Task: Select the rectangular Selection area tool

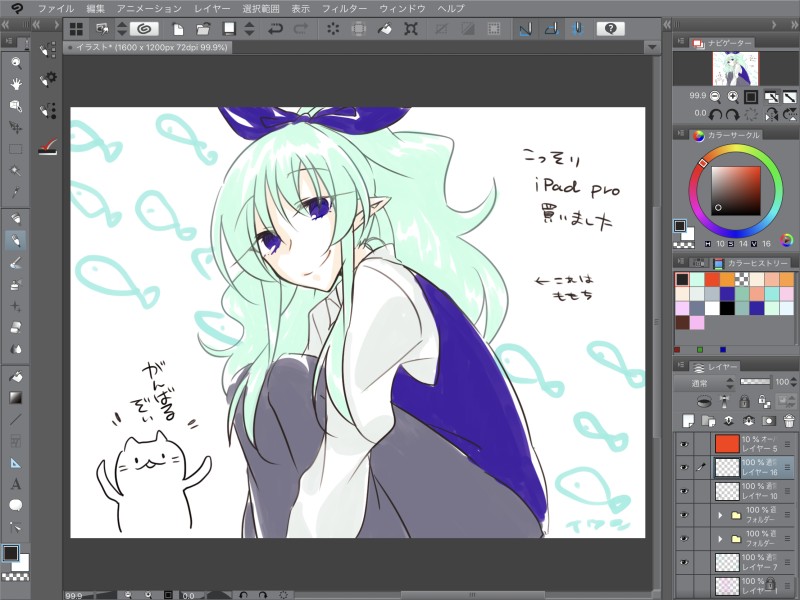Action: click(16, 149)
